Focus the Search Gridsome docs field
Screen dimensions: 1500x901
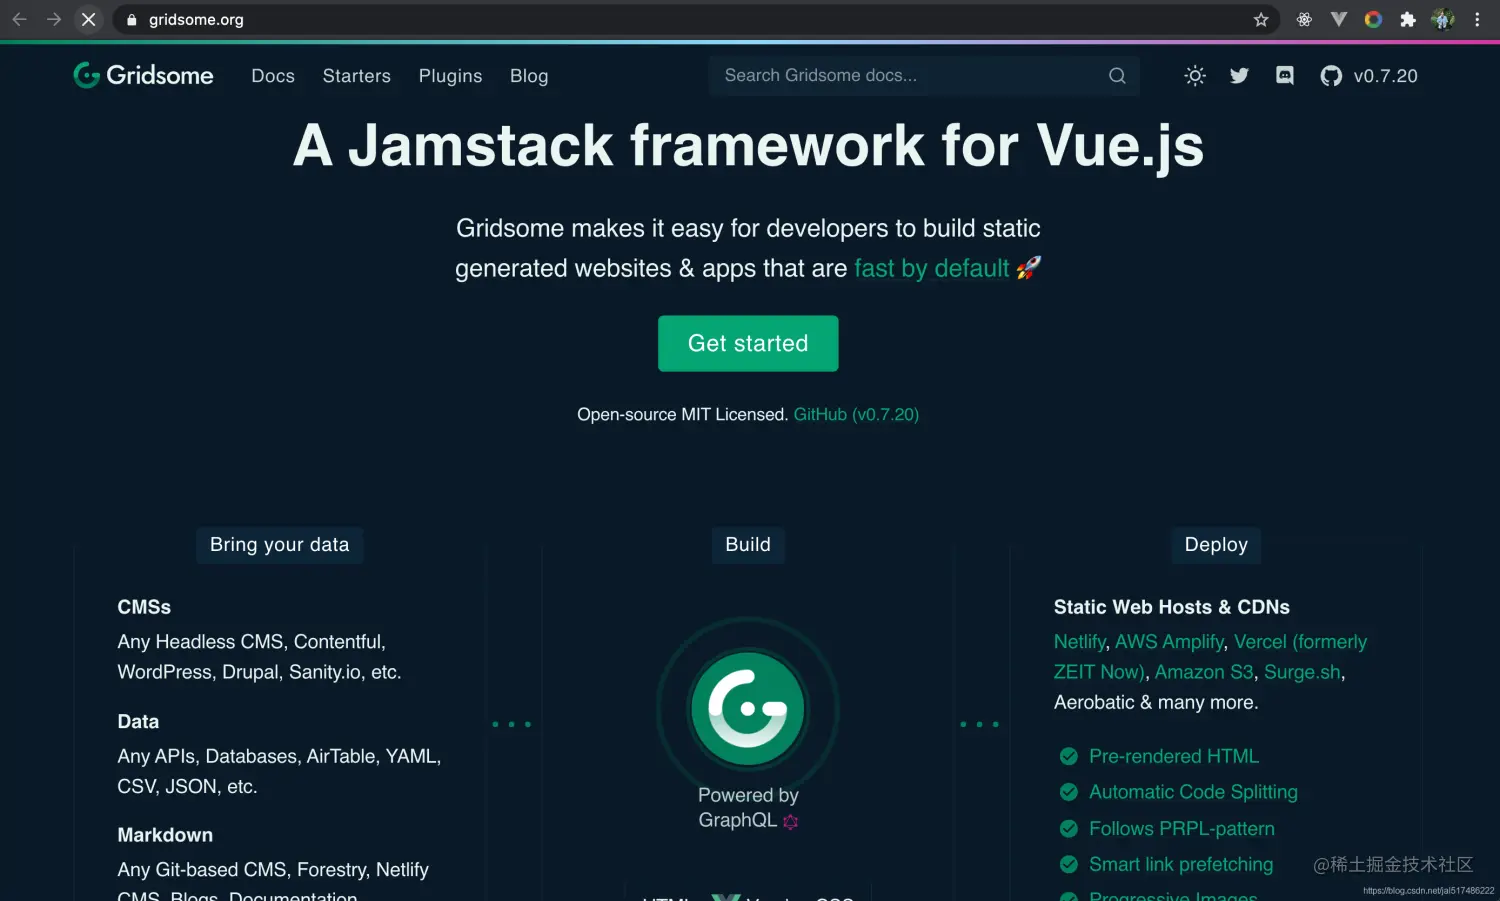(x=924, y=76)
